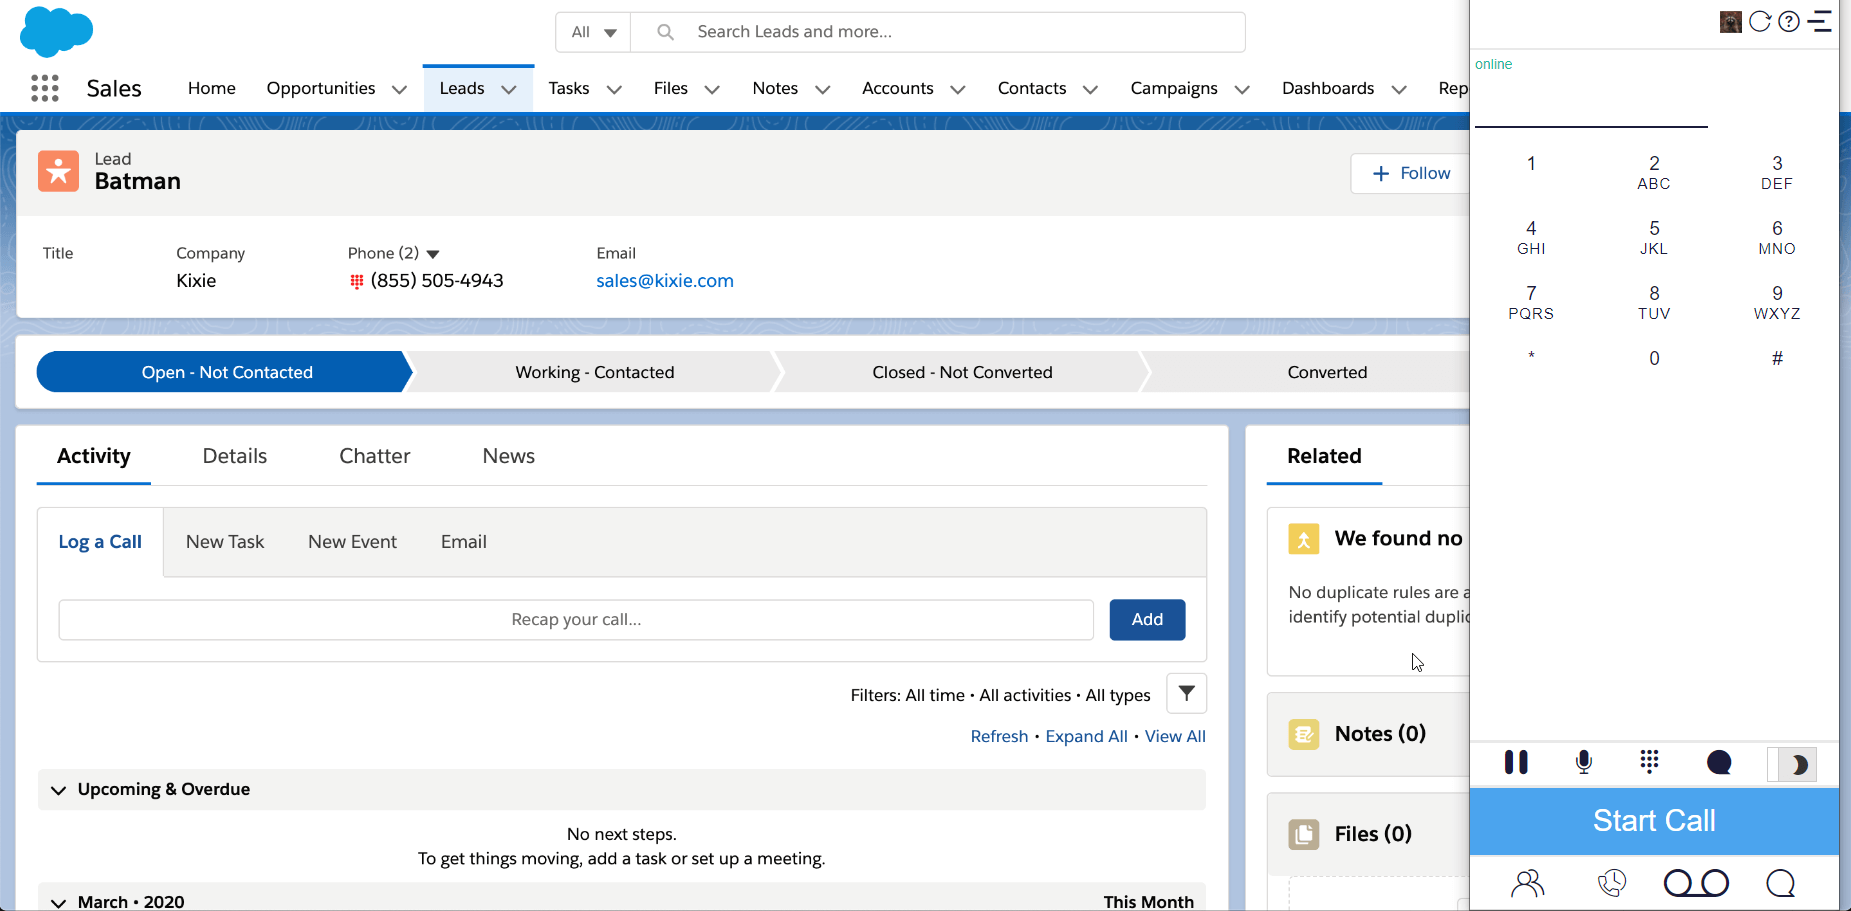Go to the Home tab

[212, 88]
